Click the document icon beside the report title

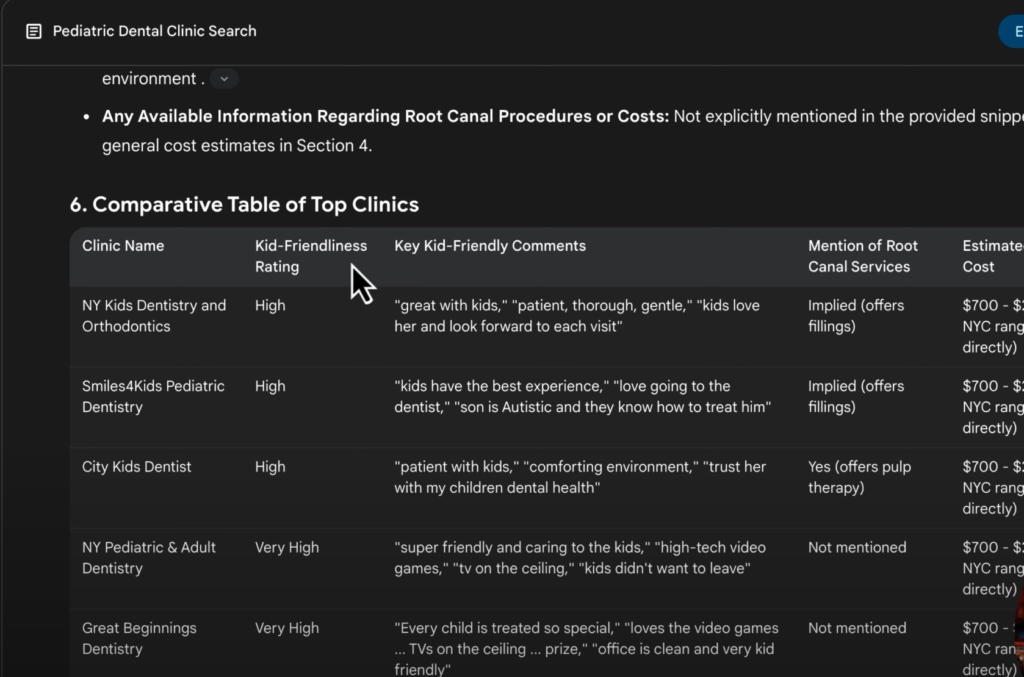pyautogui.click(x=34, y=31)
